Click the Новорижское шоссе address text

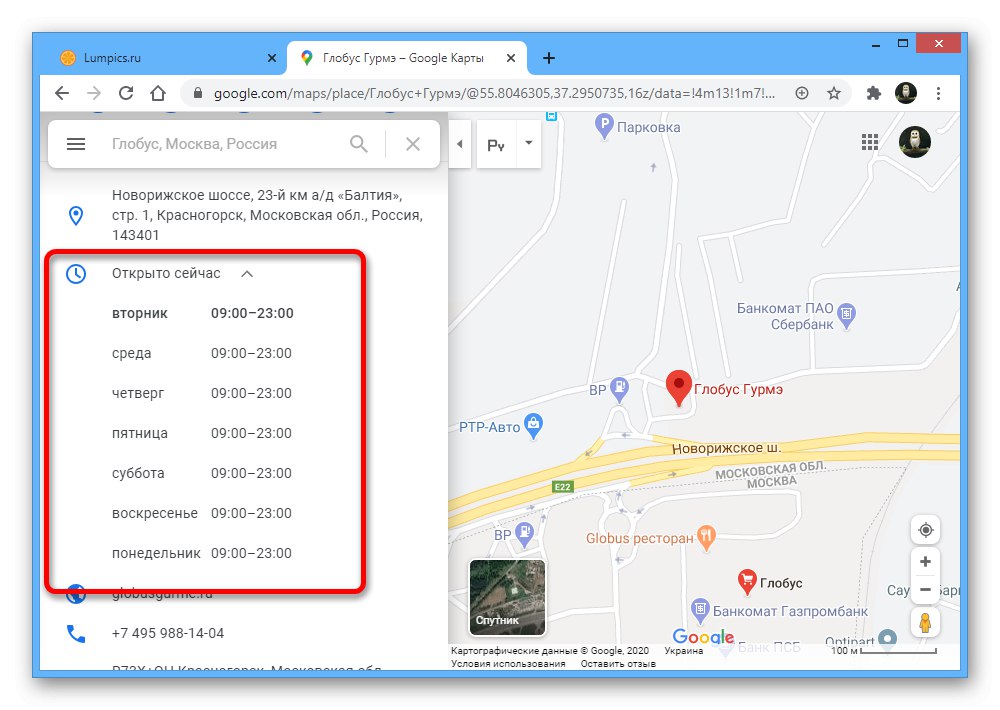[267, 215]
